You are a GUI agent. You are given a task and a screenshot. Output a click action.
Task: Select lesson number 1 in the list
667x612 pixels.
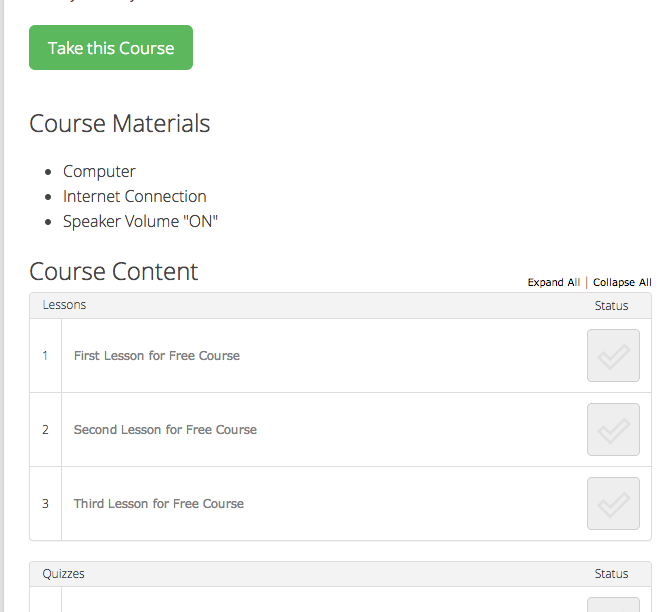(45, 356)
